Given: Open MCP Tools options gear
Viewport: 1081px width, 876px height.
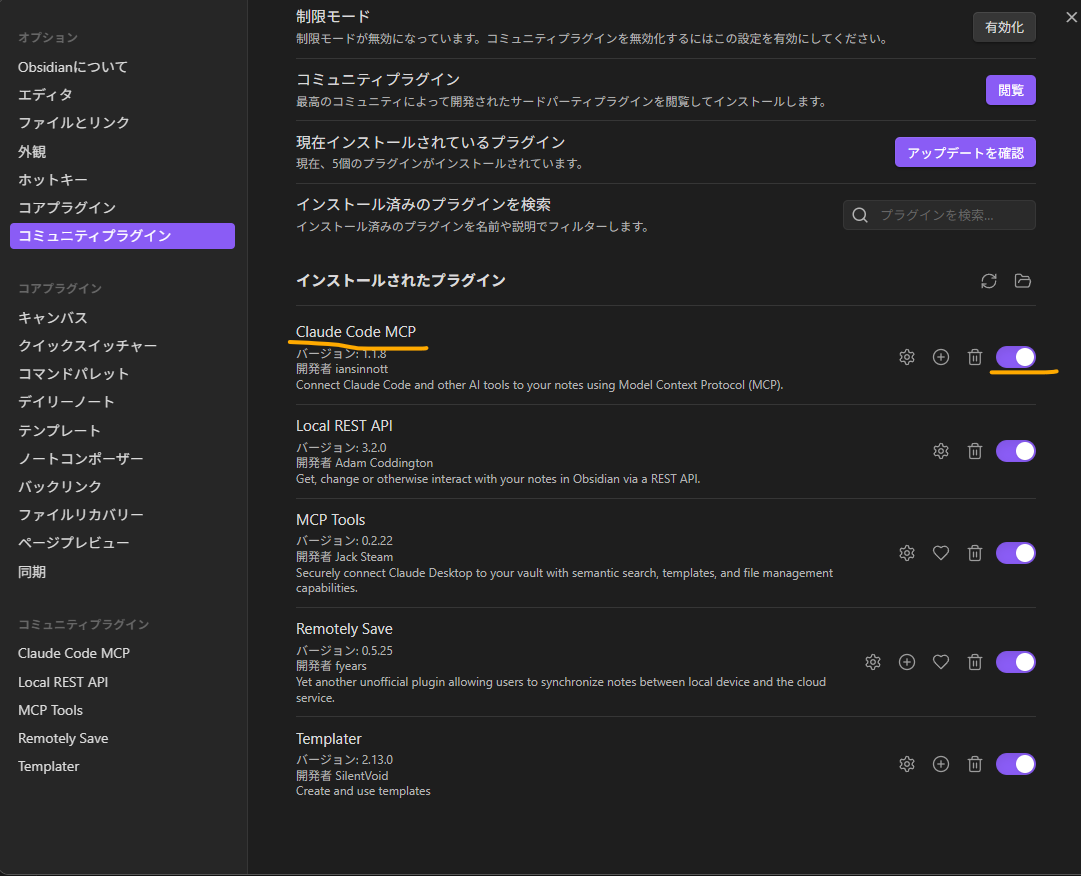Looking at the screenshot, I should (x=907, y=553).
